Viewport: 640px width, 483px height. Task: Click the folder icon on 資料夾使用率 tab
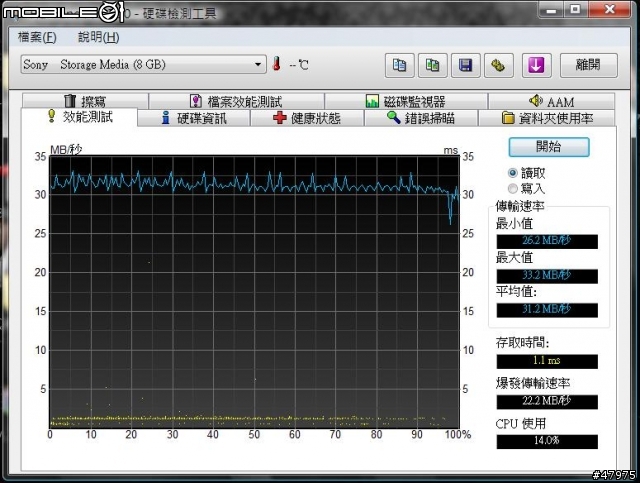click(508, 118)
